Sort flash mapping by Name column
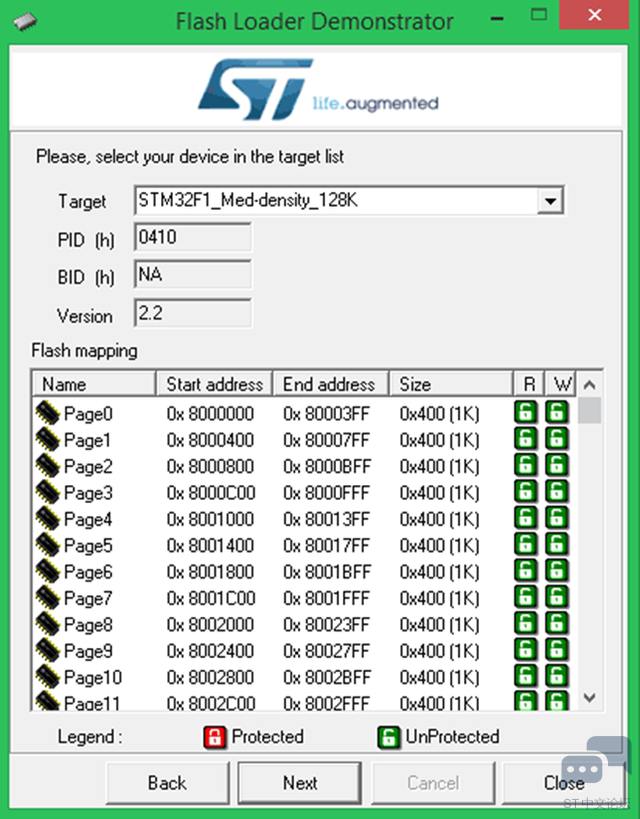 click(x=94, y=384)
